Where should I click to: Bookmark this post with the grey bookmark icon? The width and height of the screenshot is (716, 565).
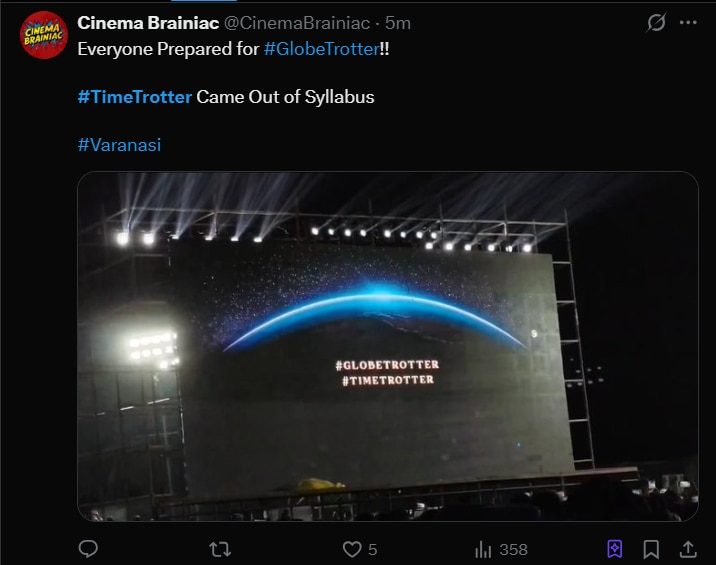[x=651, y=549]
